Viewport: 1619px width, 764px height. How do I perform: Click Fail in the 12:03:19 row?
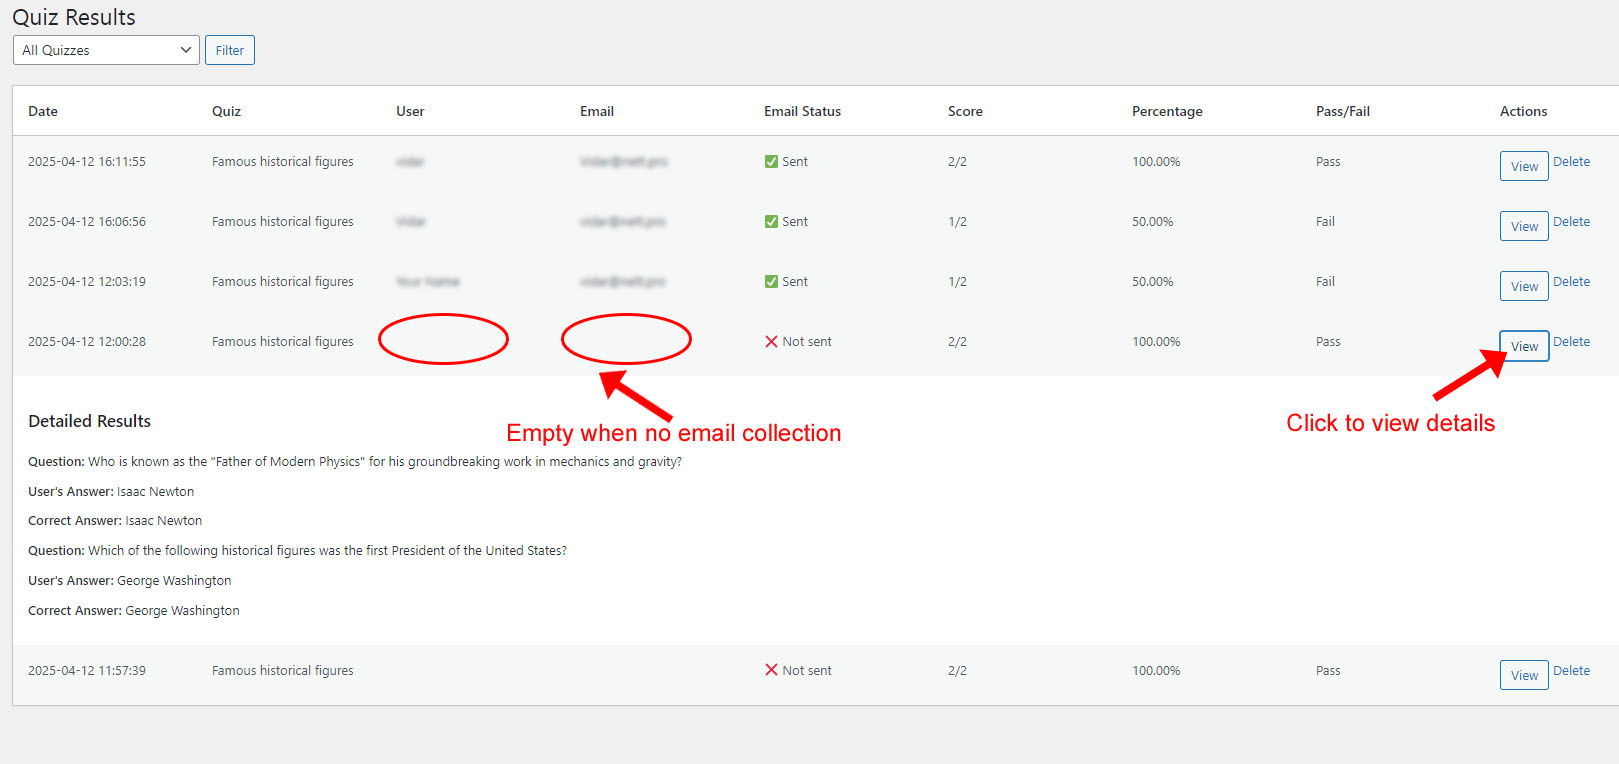pos(1325,281)
